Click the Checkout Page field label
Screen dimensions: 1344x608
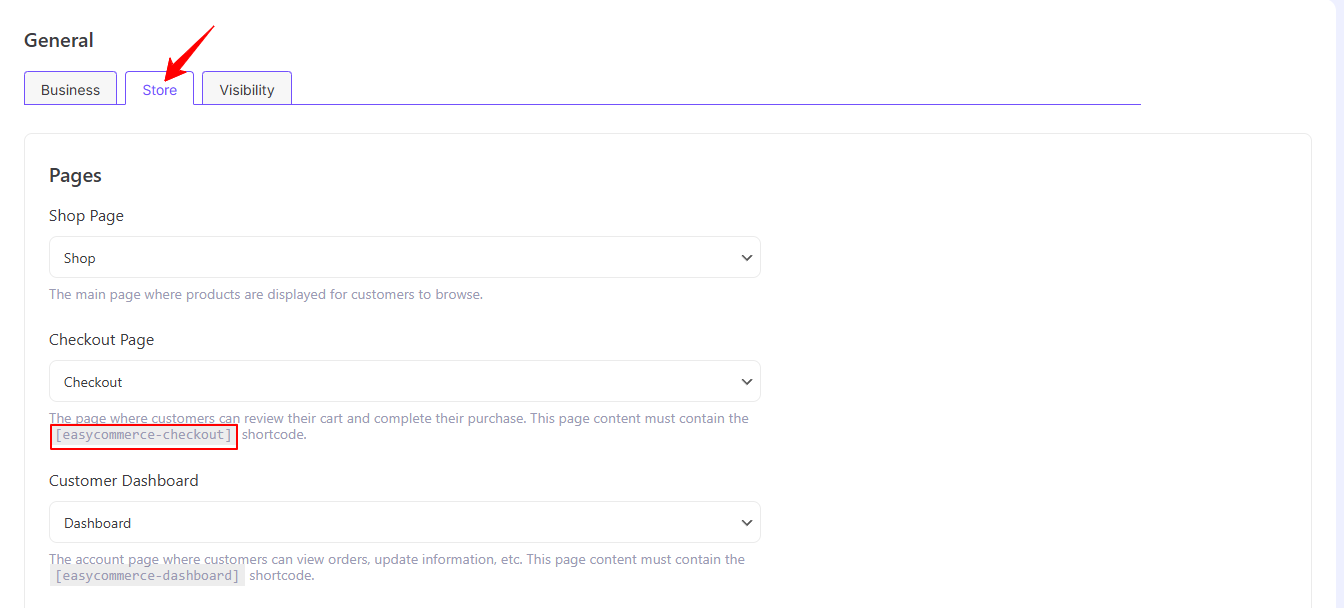pyautogui.click(x=101, y=340)
